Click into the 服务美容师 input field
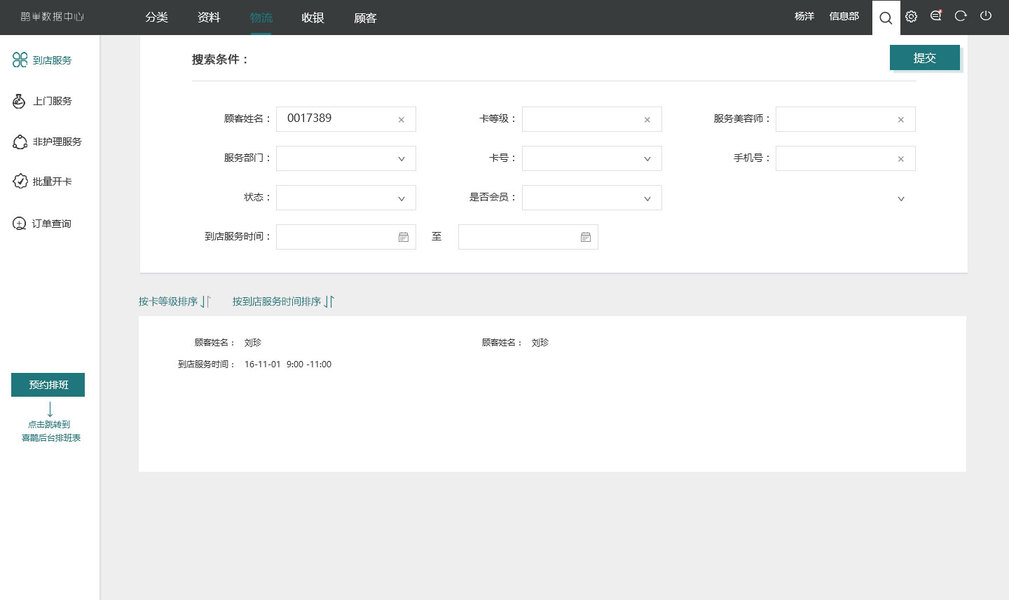The width and height of the screenshot is (1009, 600). click(x=845, y=119)
